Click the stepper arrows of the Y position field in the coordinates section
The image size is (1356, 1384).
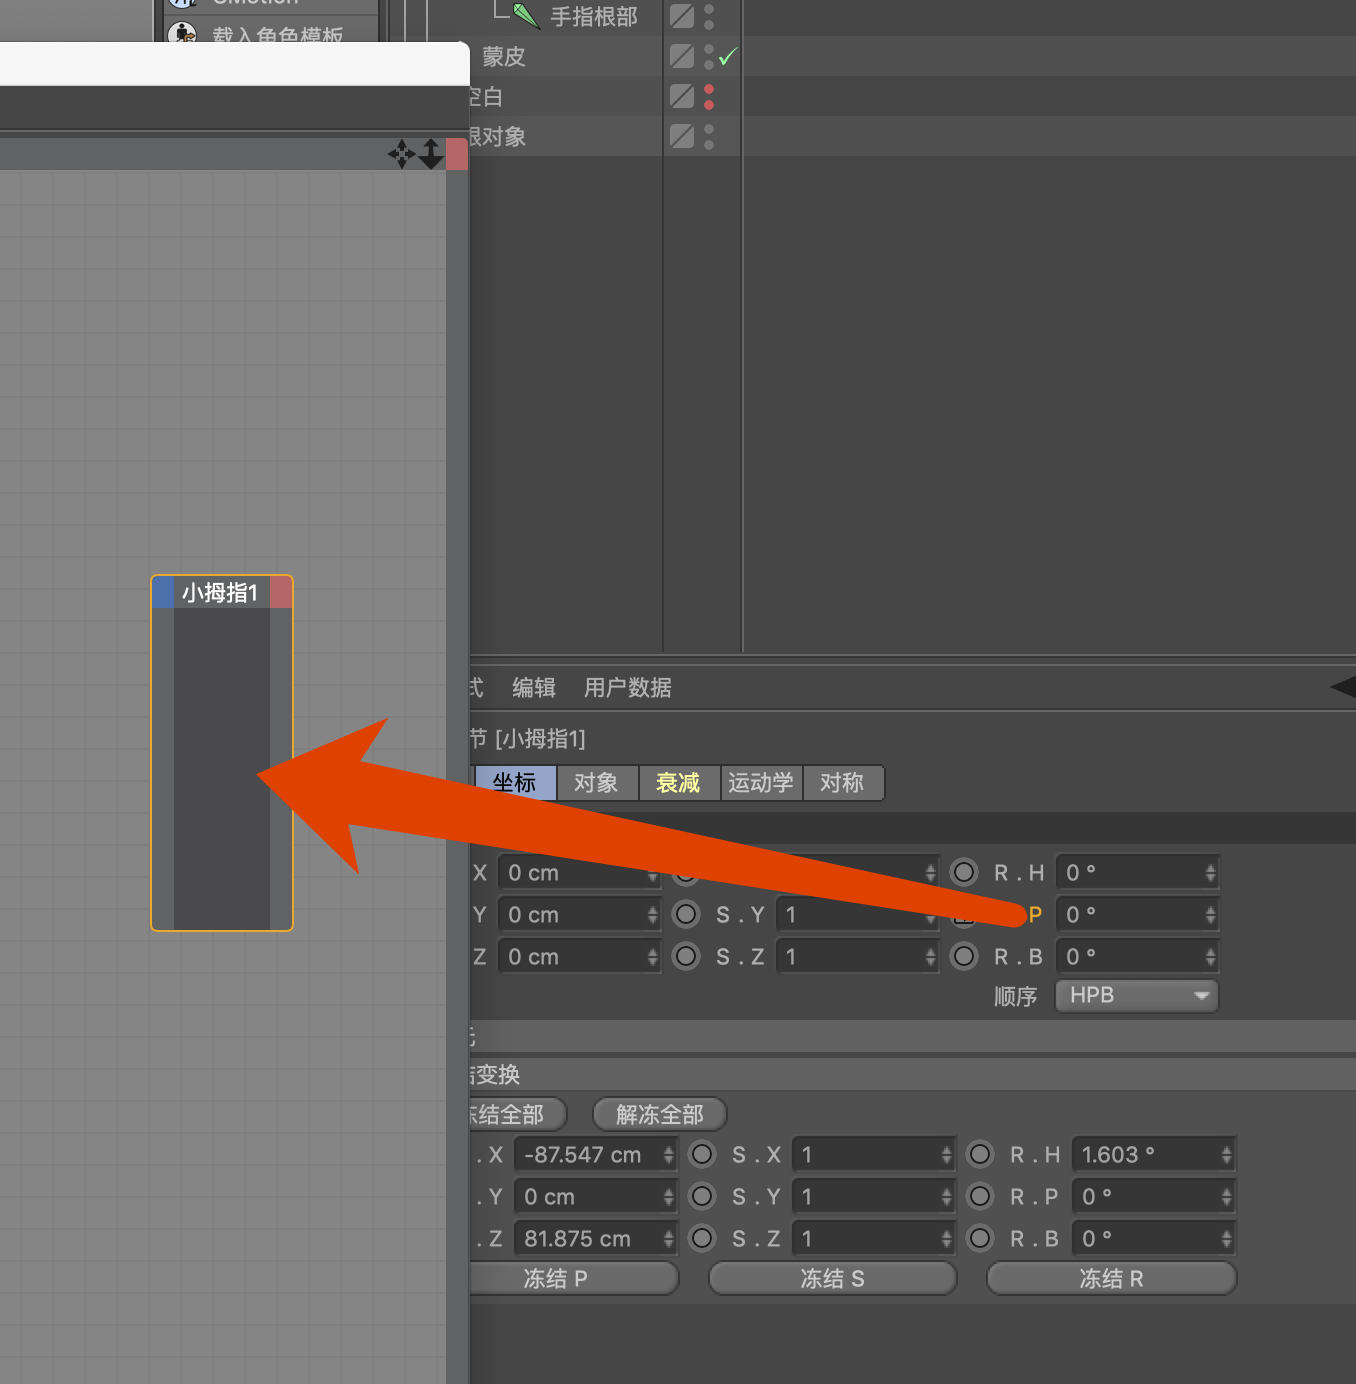tap(652, 915)
